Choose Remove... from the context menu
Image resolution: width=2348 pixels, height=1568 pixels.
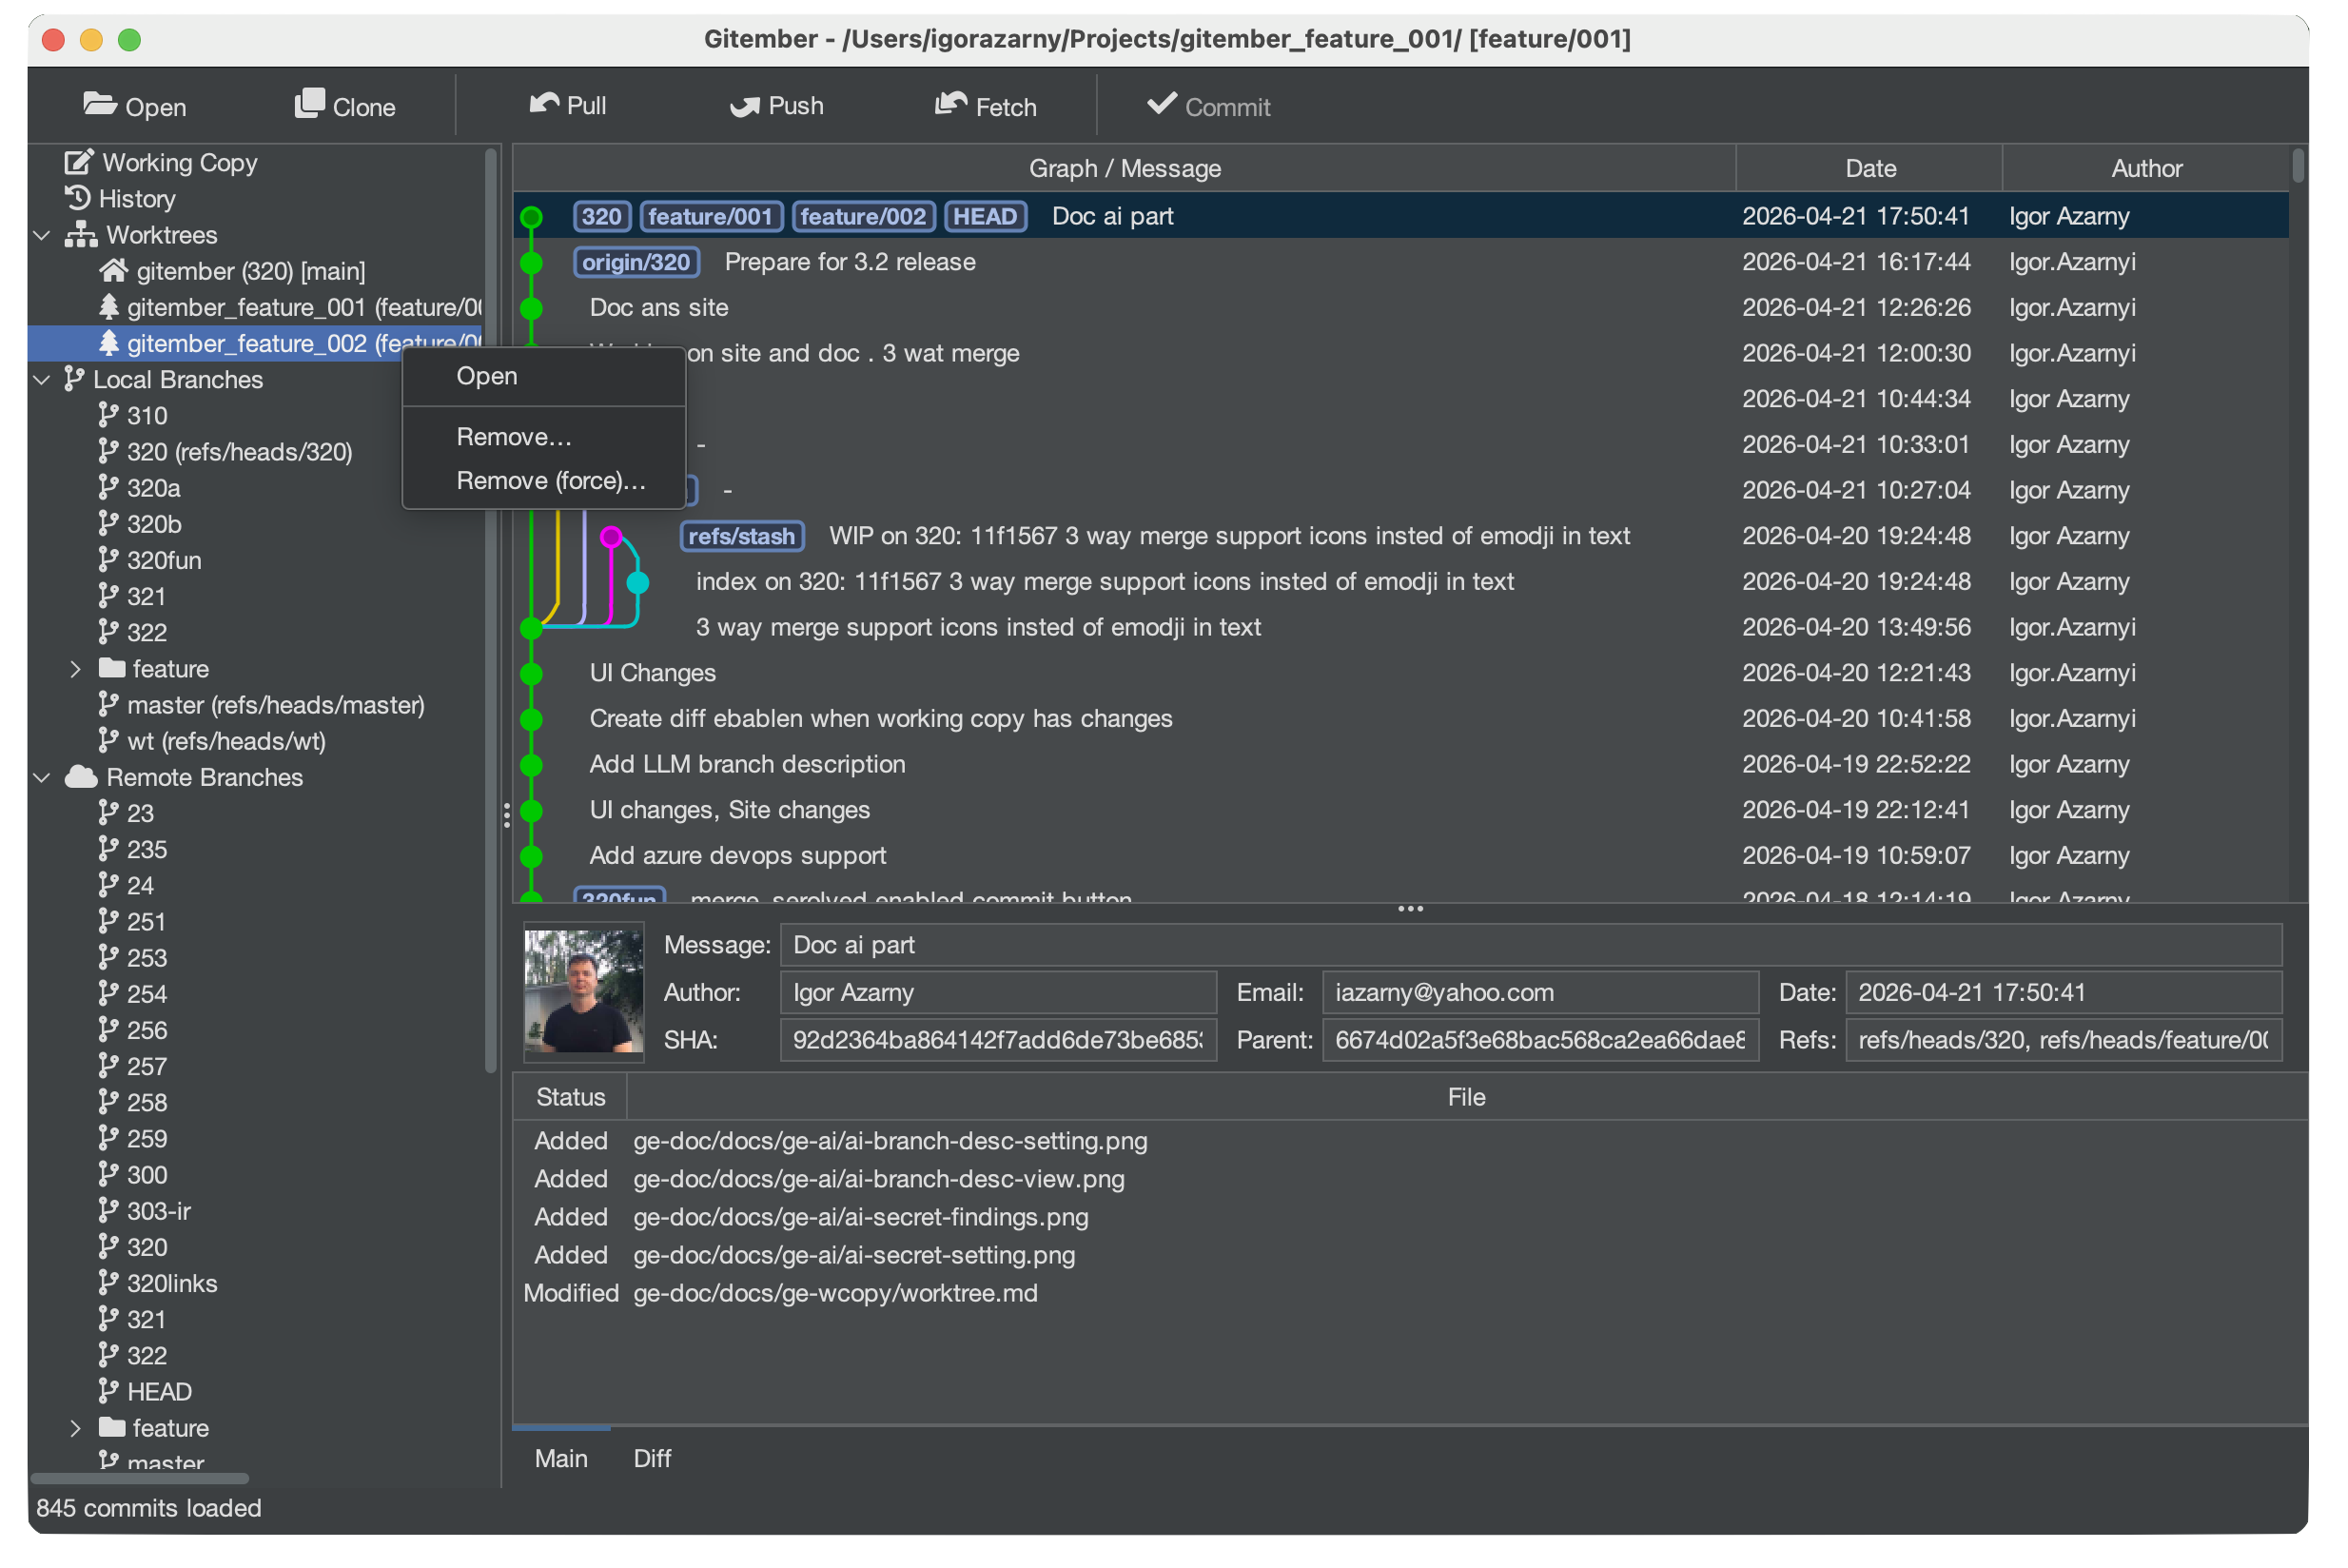click(x=513, y=436)
